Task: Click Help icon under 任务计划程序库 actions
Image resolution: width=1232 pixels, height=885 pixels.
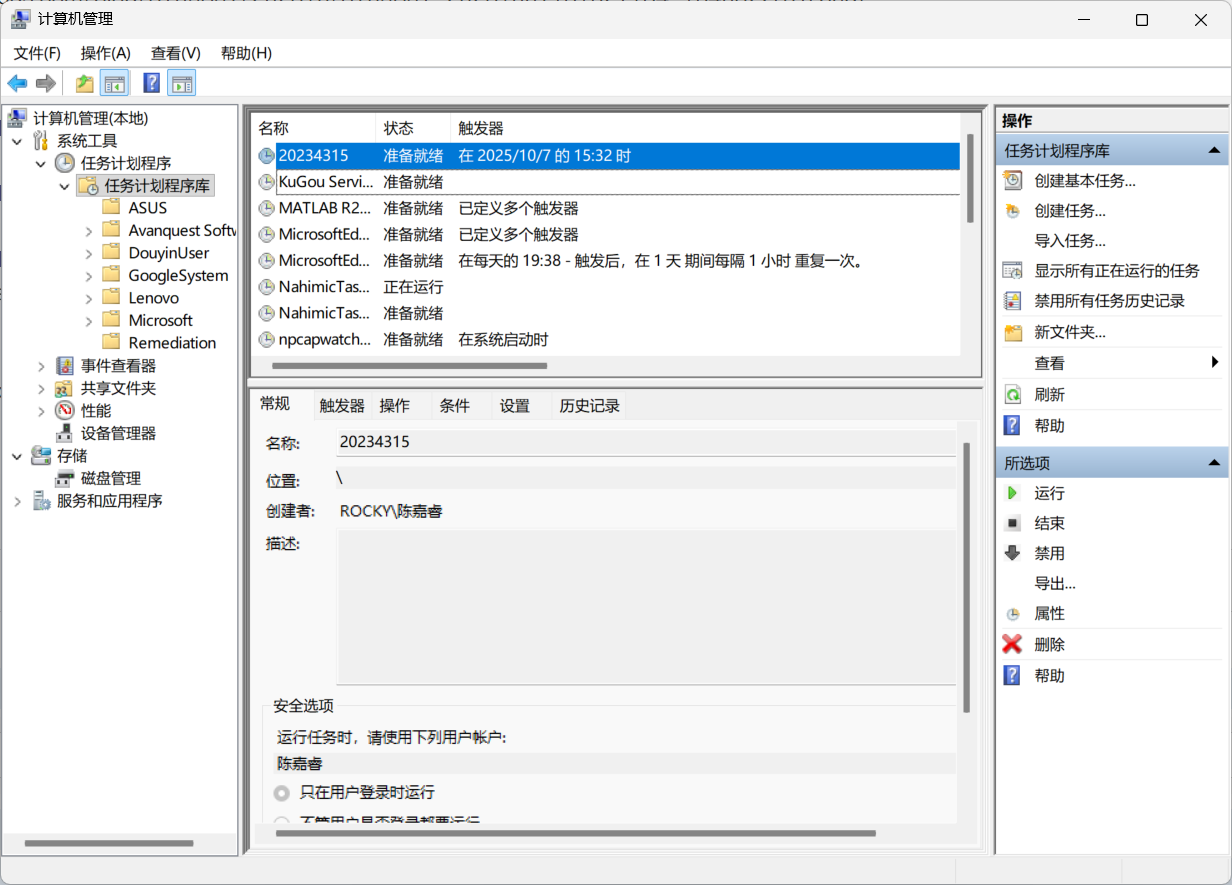Action: pos(1013,426)
